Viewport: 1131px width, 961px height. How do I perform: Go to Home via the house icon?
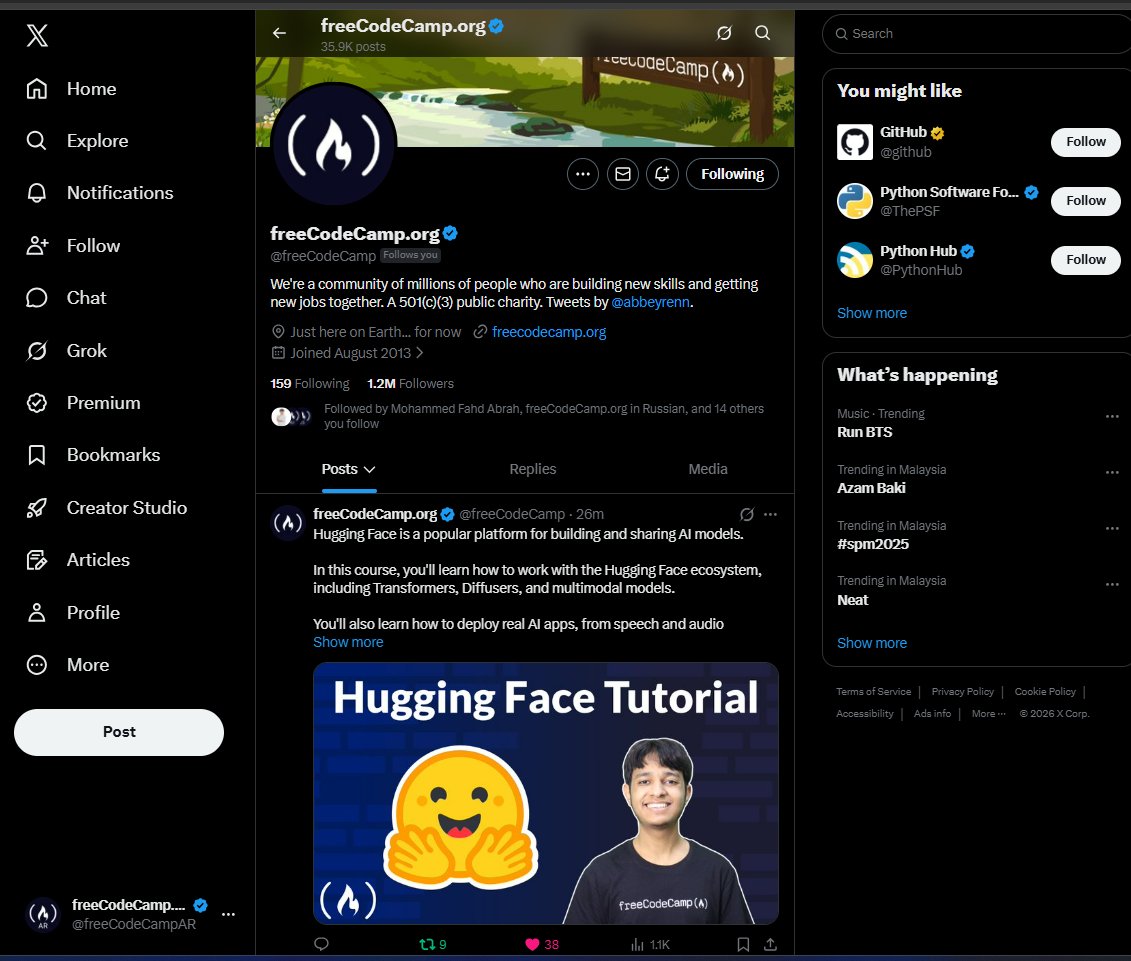click(x=37, y=89)
